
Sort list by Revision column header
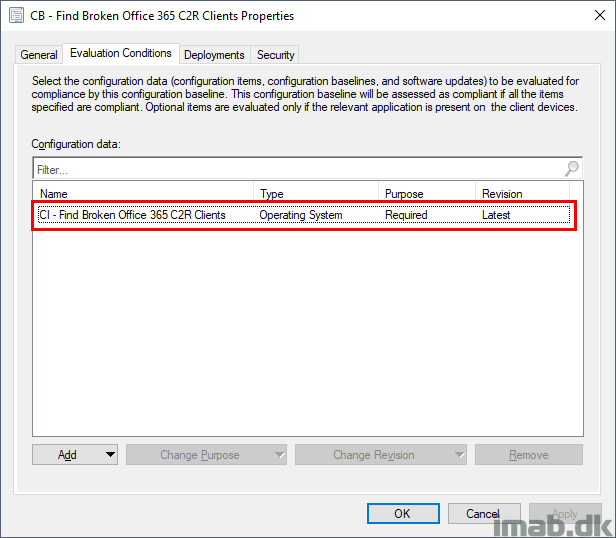click(x=522, y=194)
